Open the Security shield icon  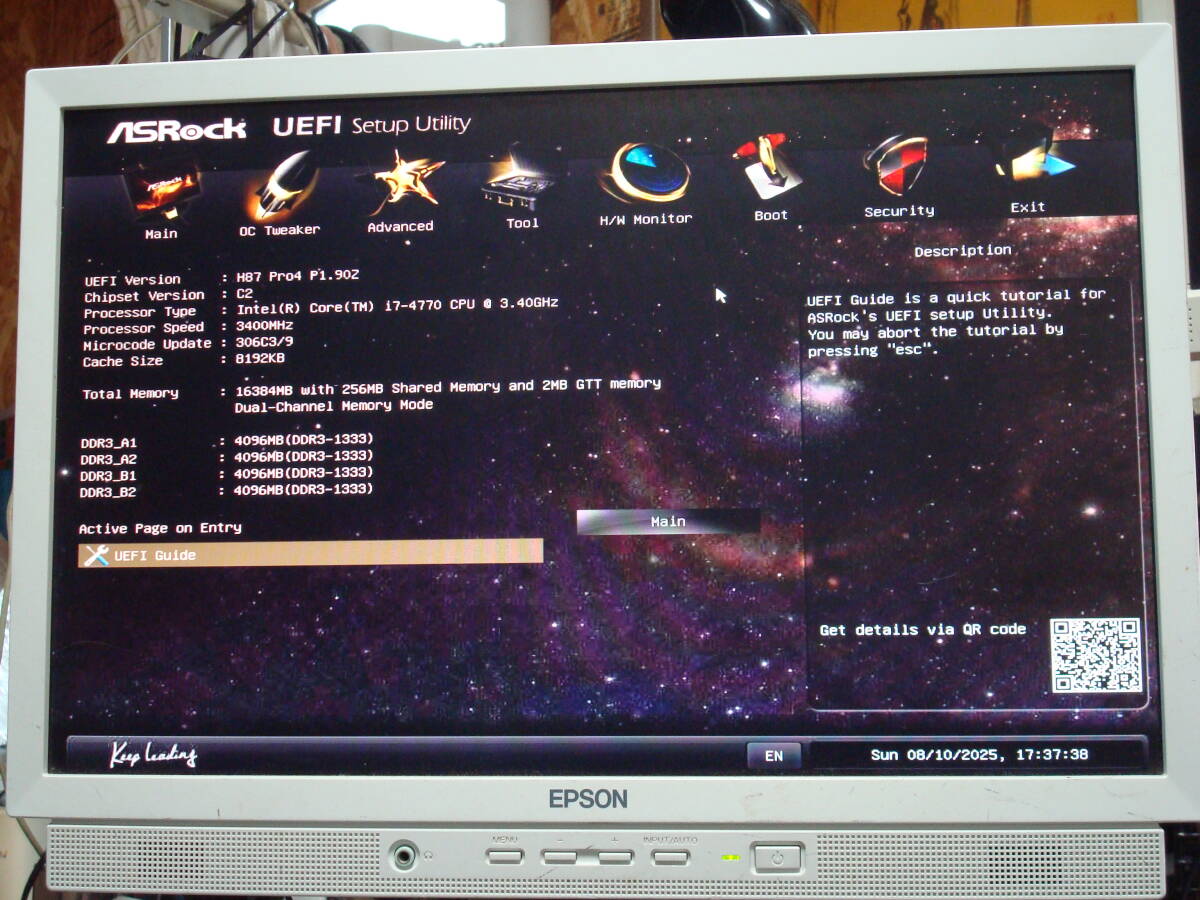[x=896, y=166]
